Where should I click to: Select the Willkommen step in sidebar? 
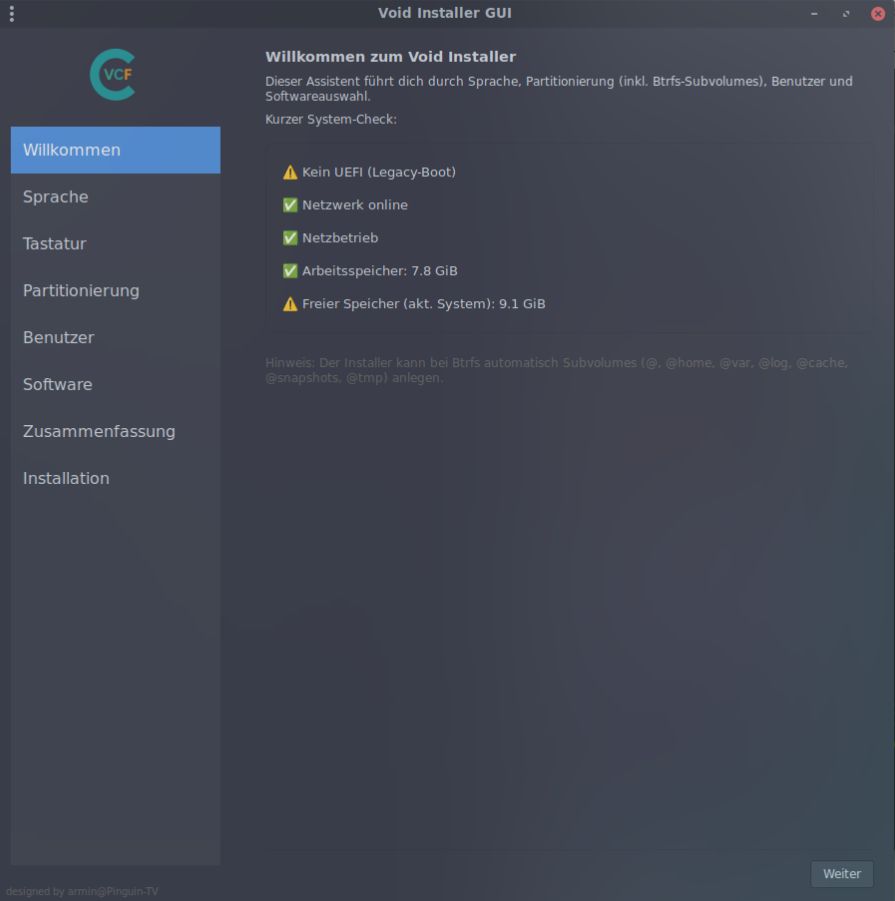[115, 150]
